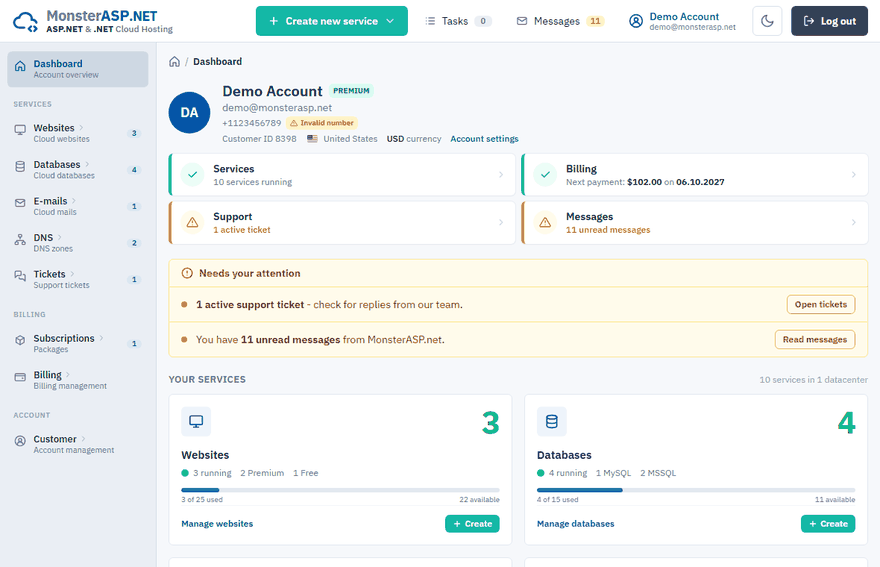The image size is (880, 567).
Task: Click the Customer ID 8398 text
Action: 259,139
